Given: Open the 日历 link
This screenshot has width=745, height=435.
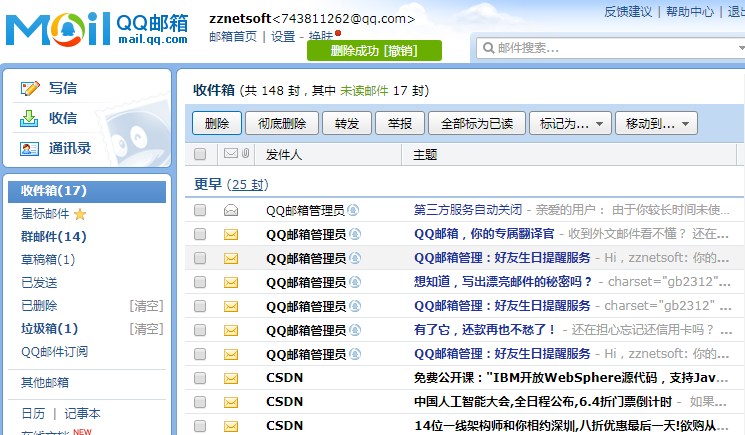Looking at the screenshot, I should tap(33, 414).
